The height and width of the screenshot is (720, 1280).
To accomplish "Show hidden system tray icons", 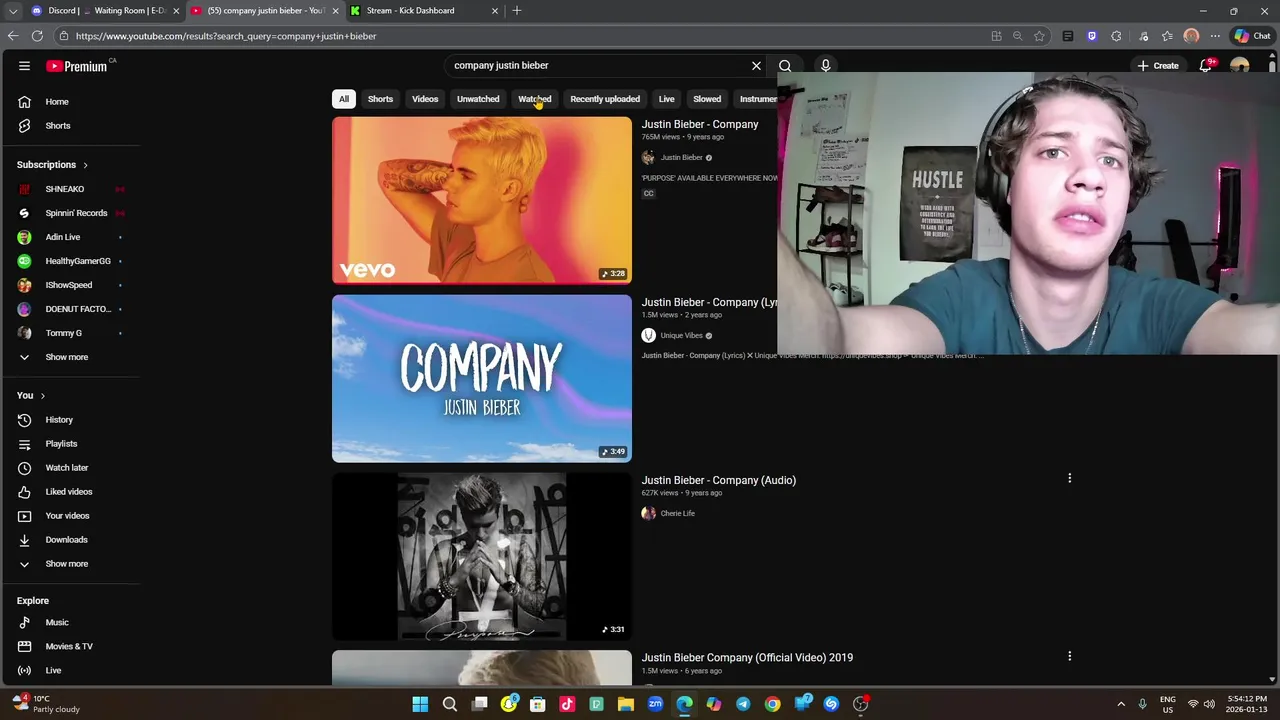I will [1121, 704].
